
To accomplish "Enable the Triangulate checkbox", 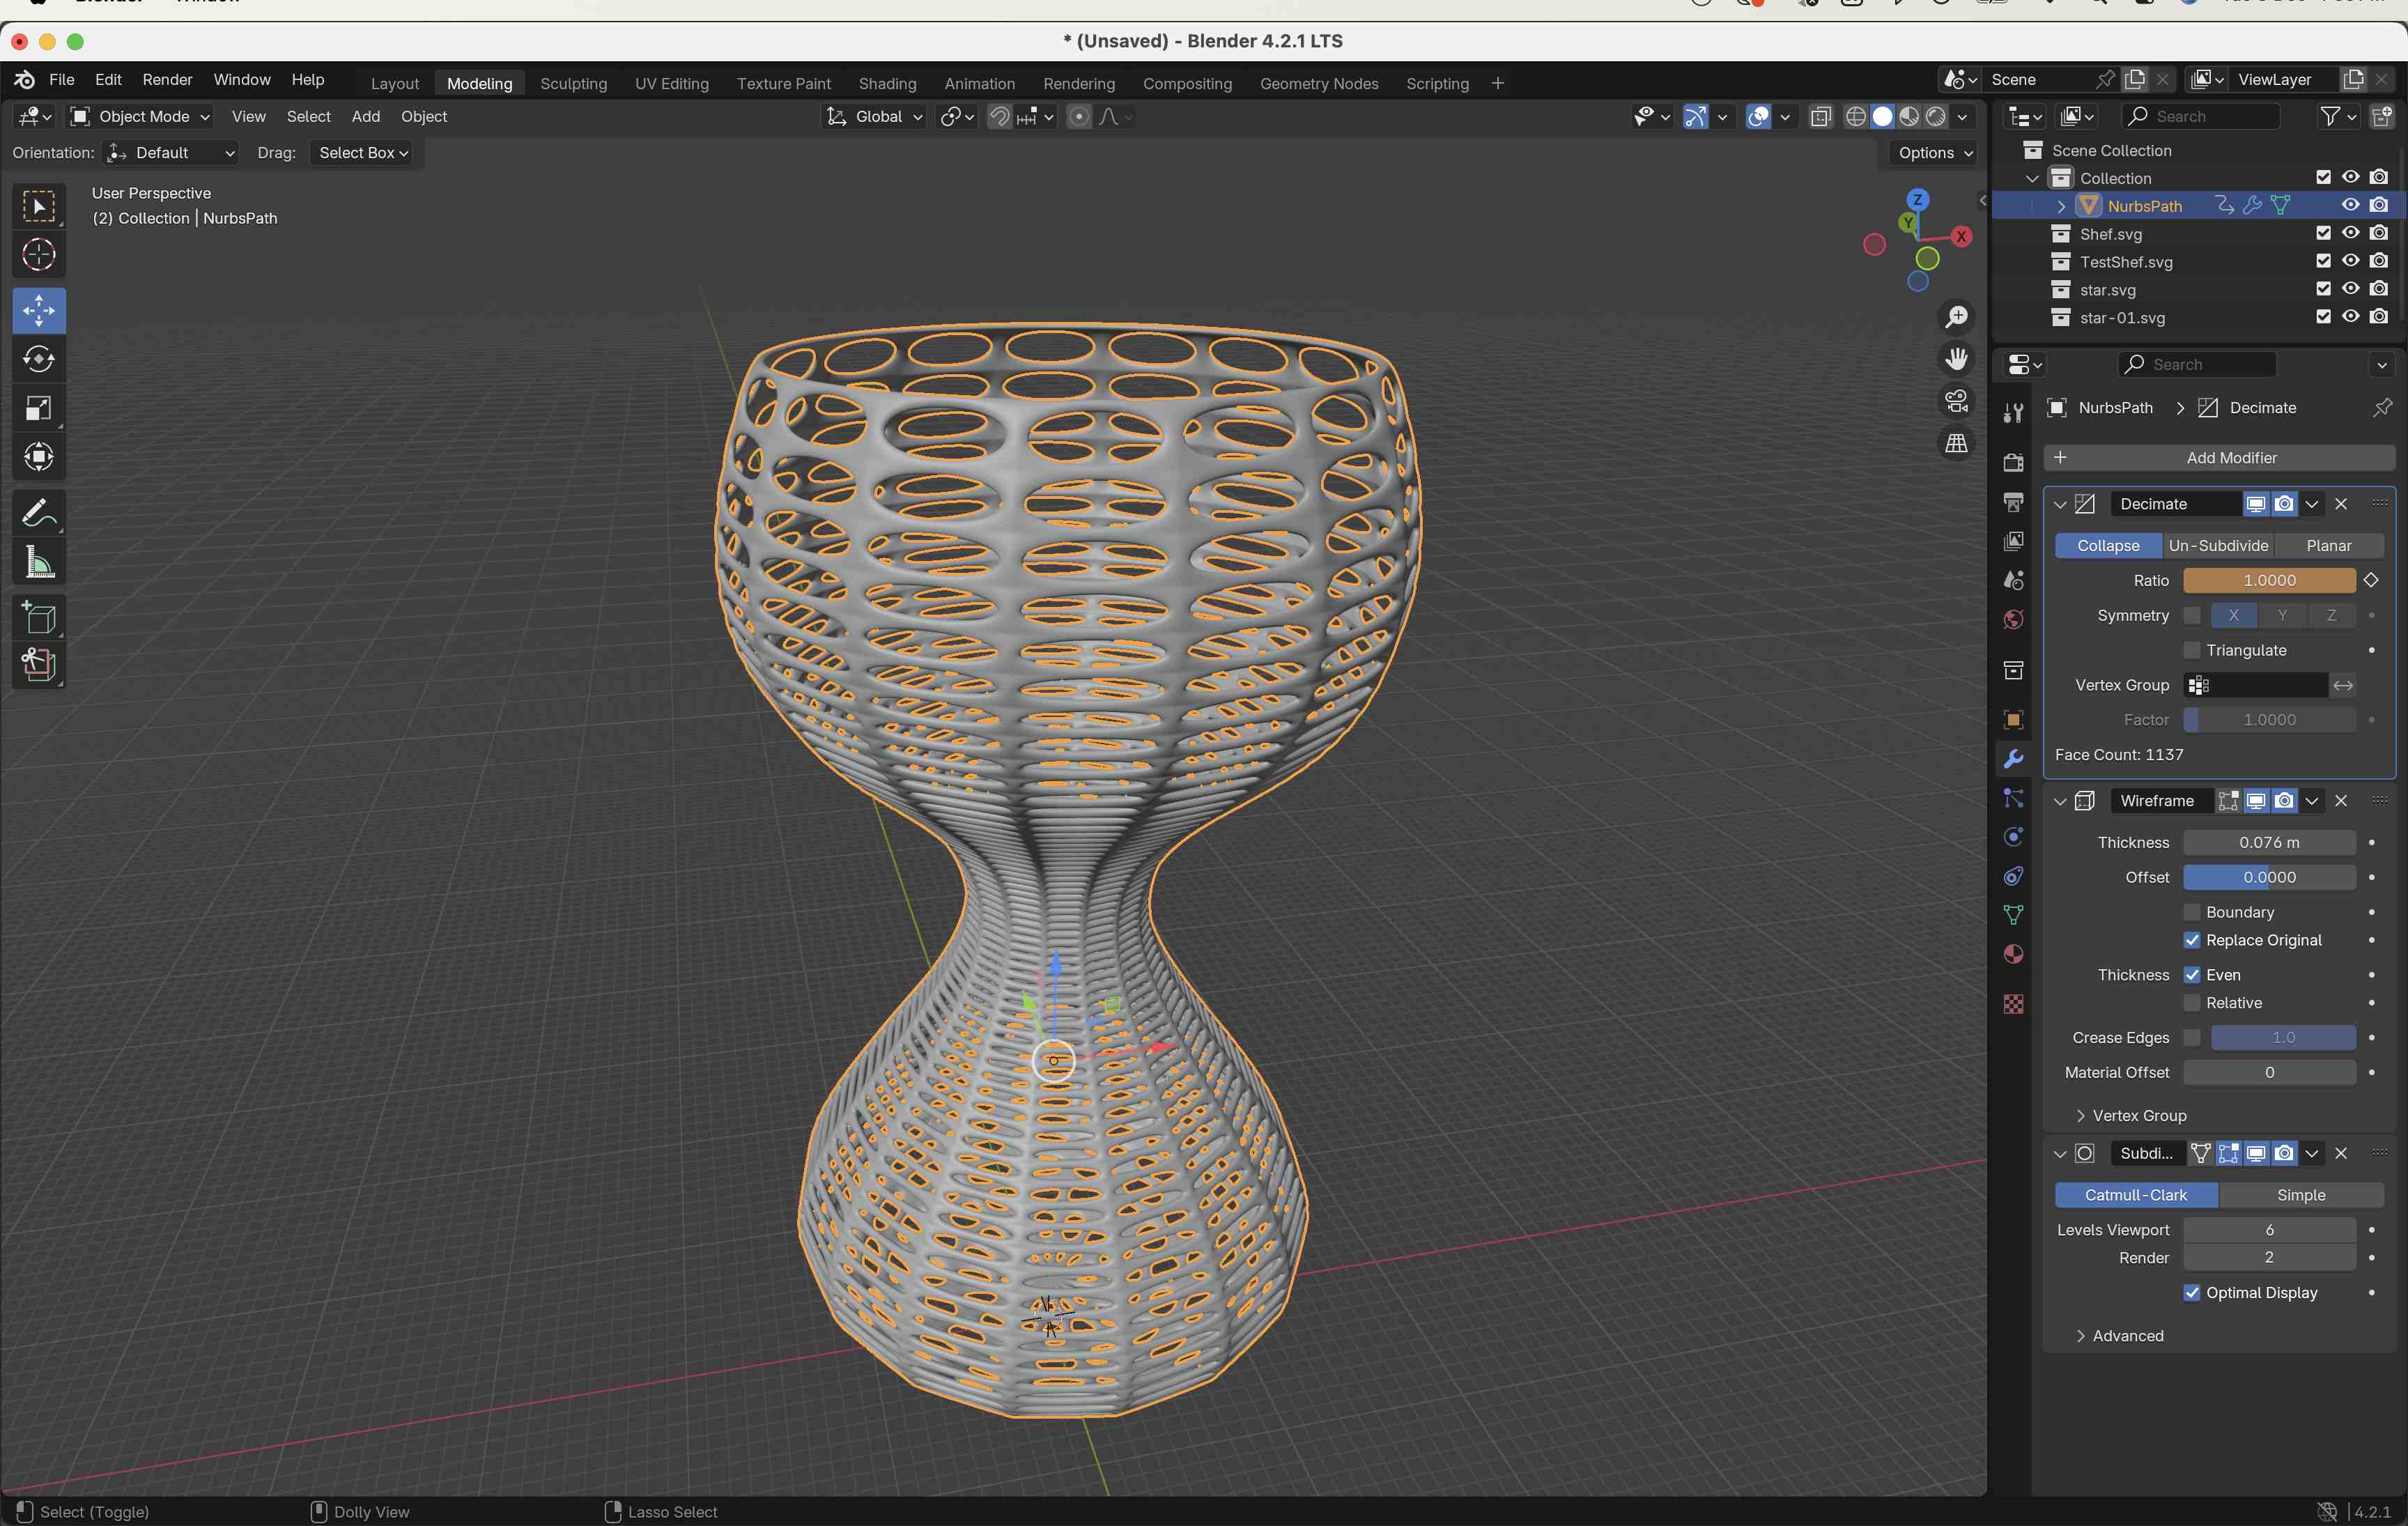I will [x=2192, y=650].
